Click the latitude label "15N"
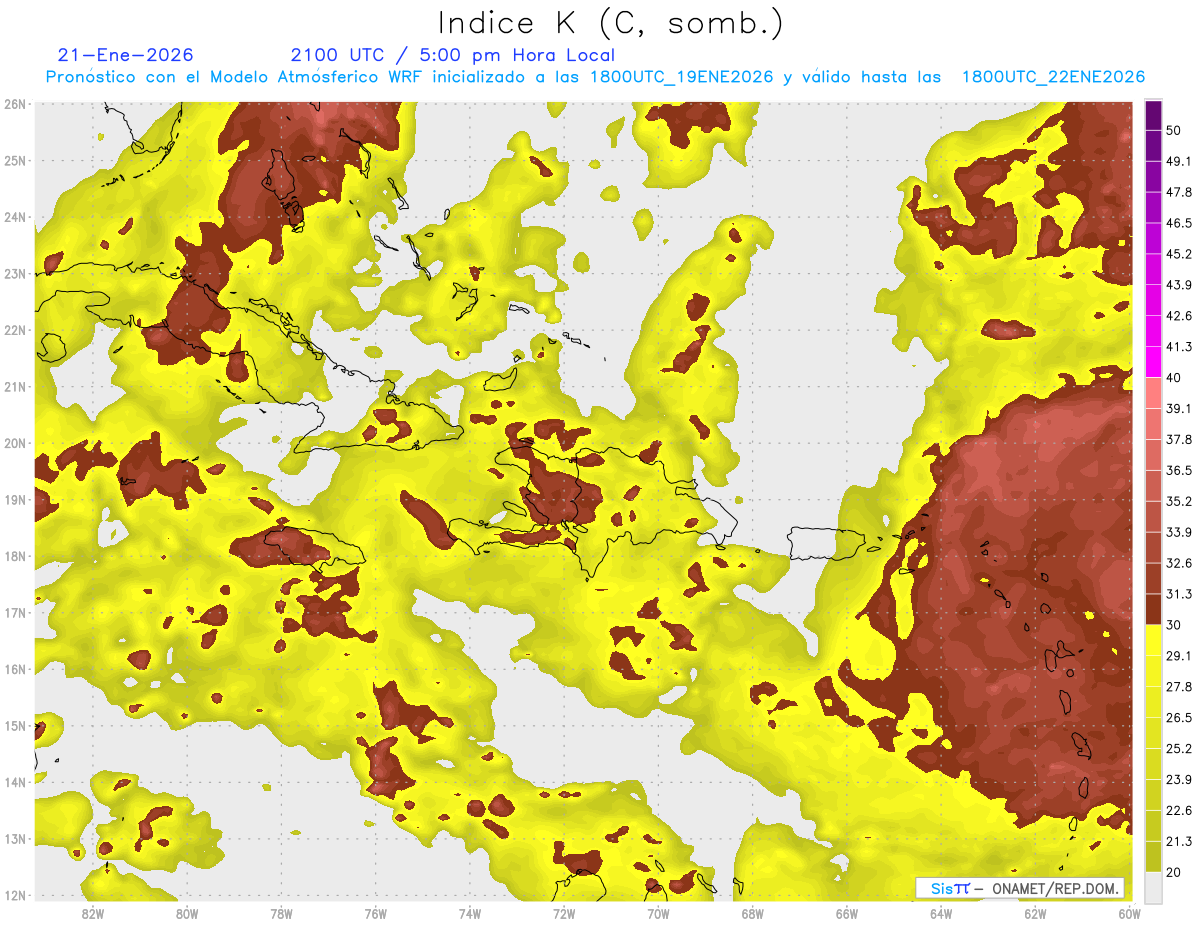1200x927 pixels. [x=15, y=726]
